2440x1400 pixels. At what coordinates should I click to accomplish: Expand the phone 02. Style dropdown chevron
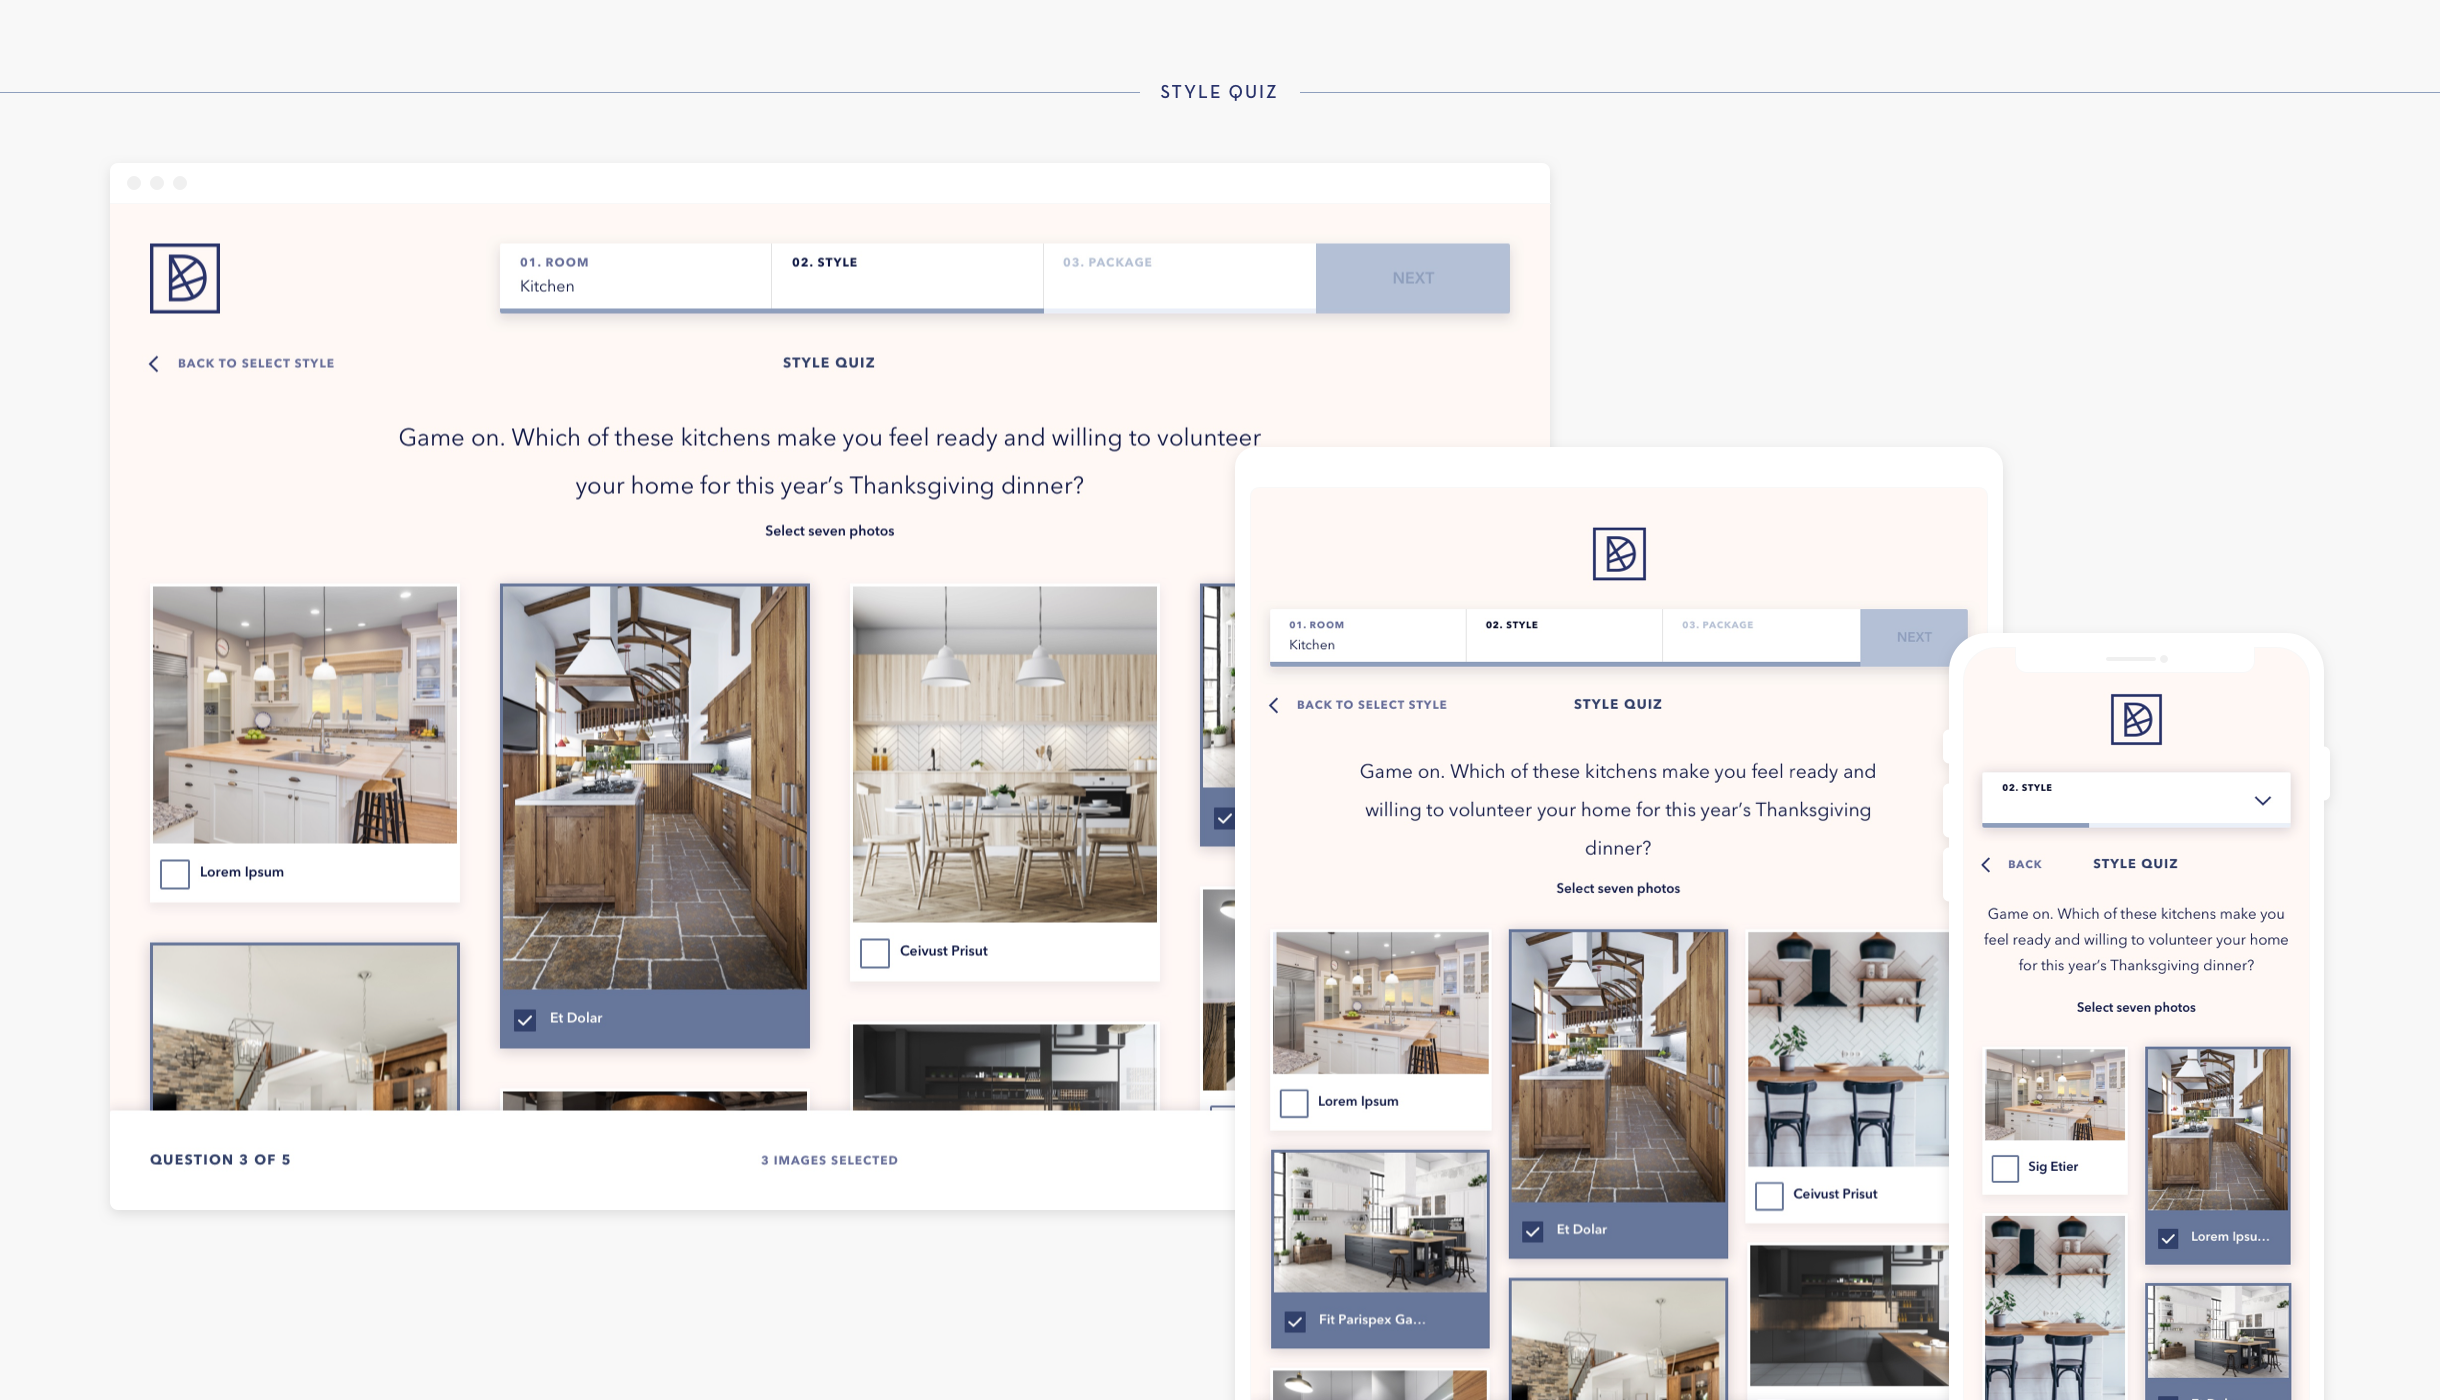pyautogui.click(x=2263, y=801)
